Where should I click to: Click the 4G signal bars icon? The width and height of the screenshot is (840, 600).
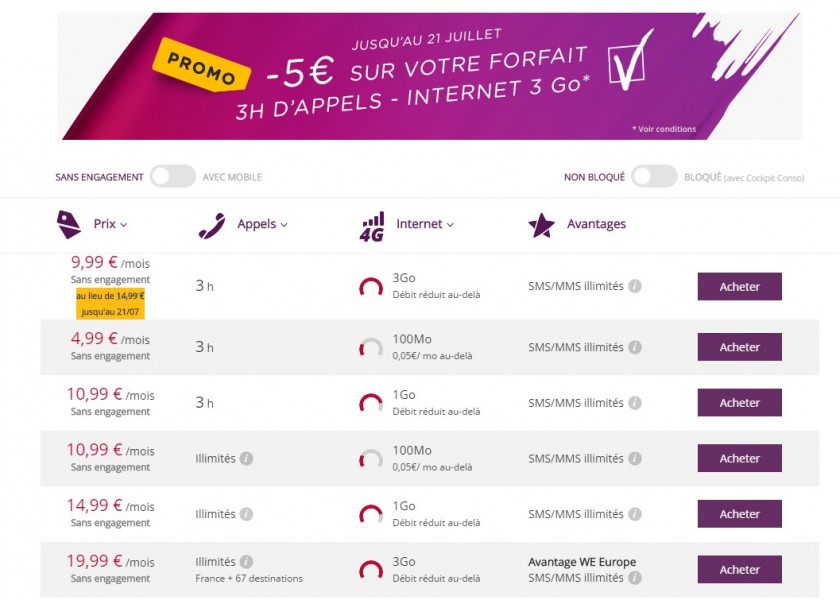371,226
